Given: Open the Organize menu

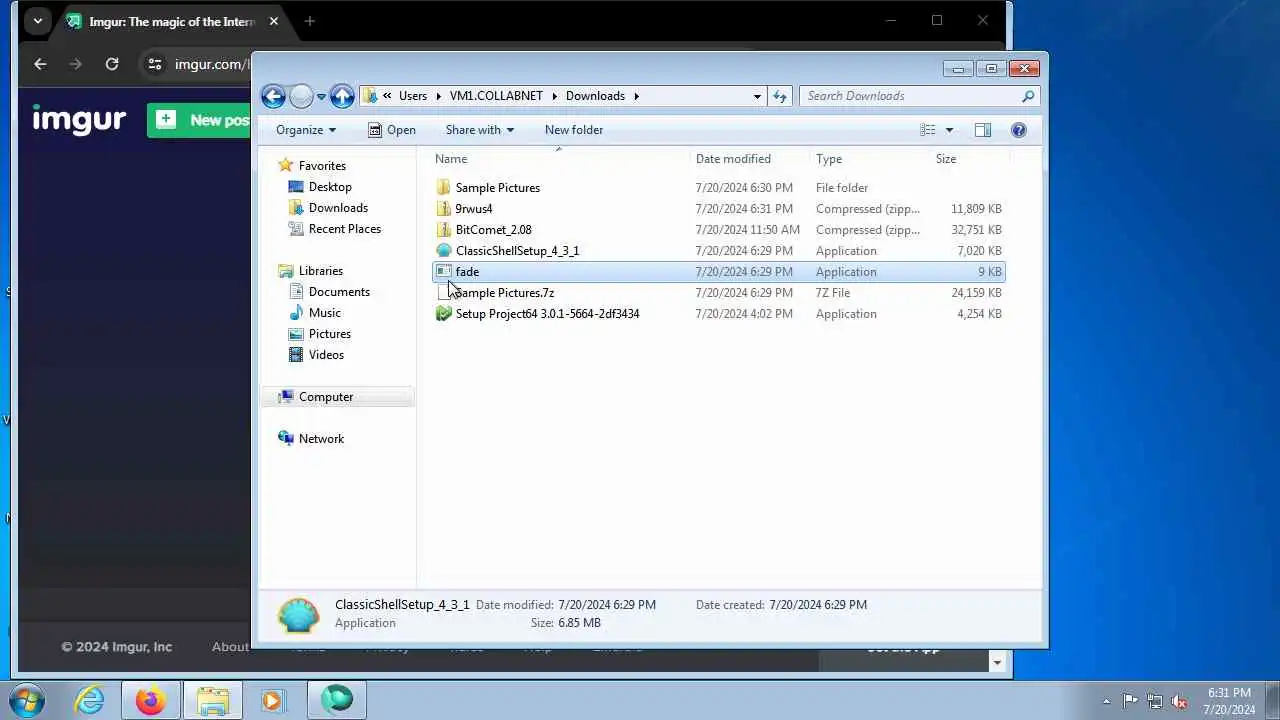Looking at the screenshot, I should [306, 130].
